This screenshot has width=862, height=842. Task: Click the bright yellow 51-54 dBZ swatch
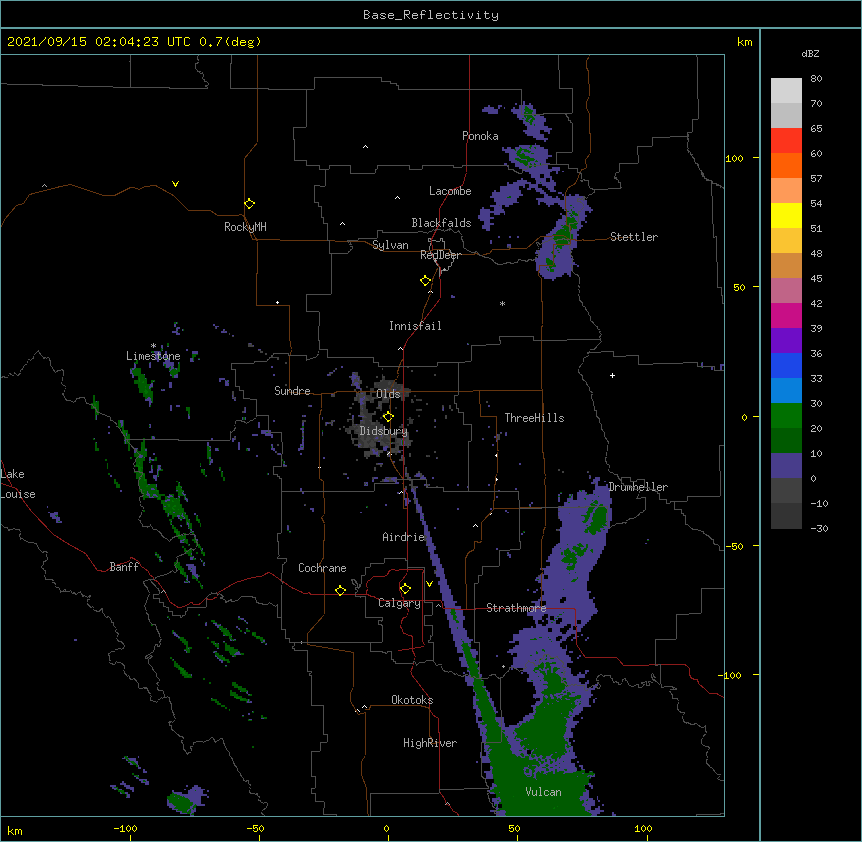pyautogui.click(x=786, y=215)
